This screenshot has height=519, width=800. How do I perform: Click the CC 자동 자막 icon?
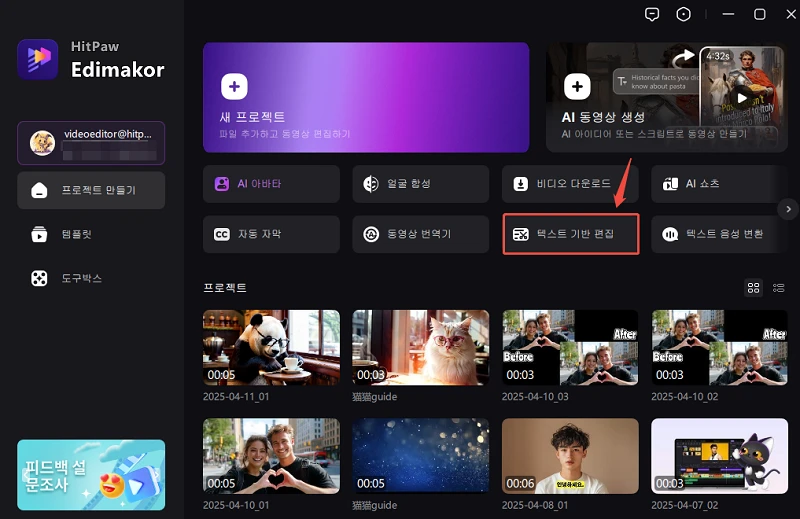(221, 234)
